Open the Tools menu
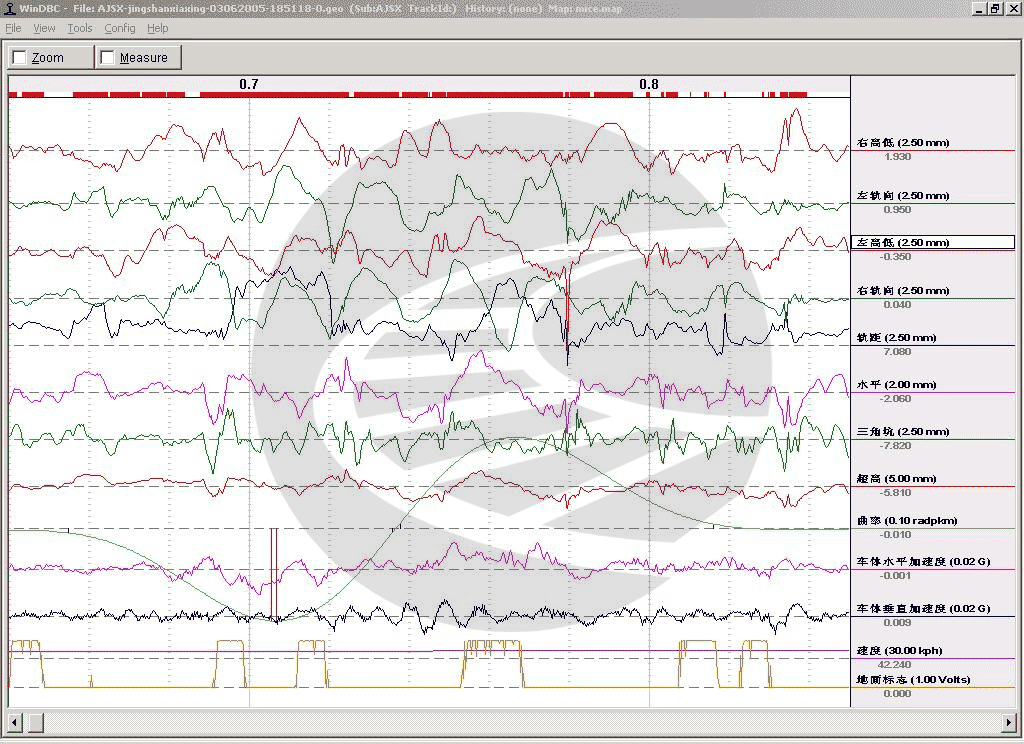 tap(80, 28)
